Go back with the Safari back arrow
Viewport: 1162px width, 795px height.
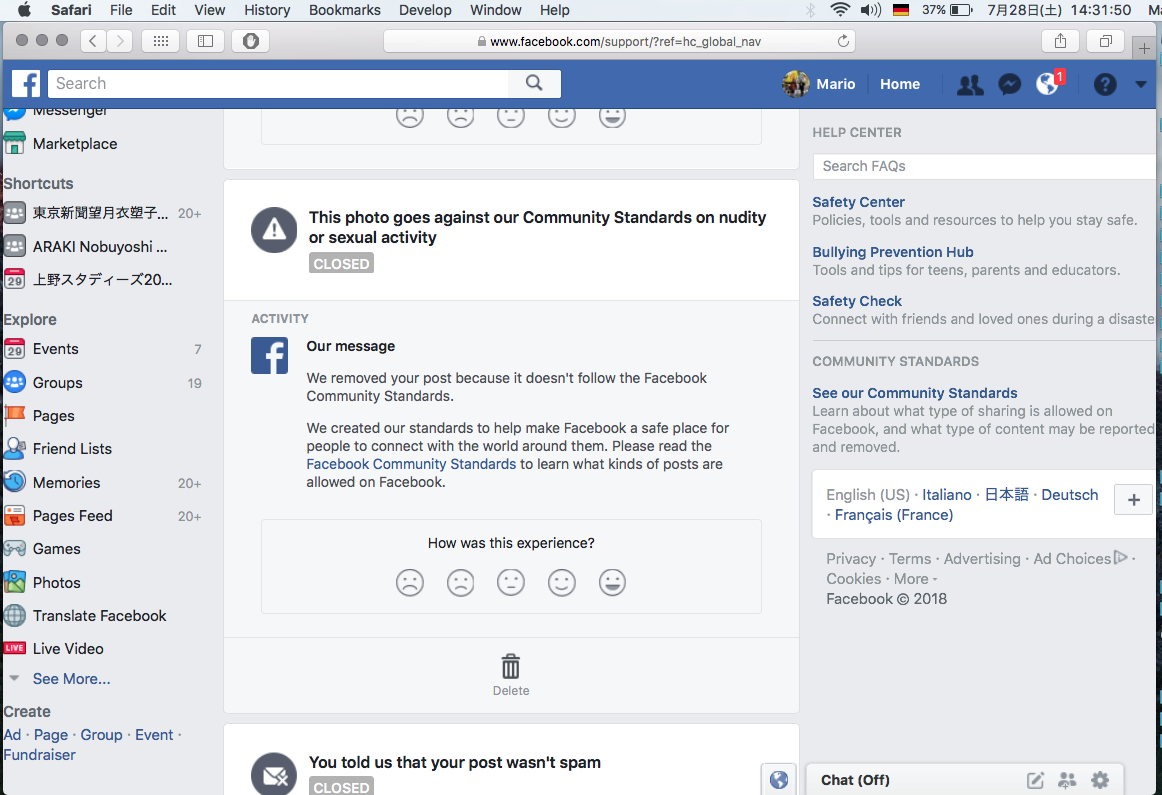pos(93,41)
